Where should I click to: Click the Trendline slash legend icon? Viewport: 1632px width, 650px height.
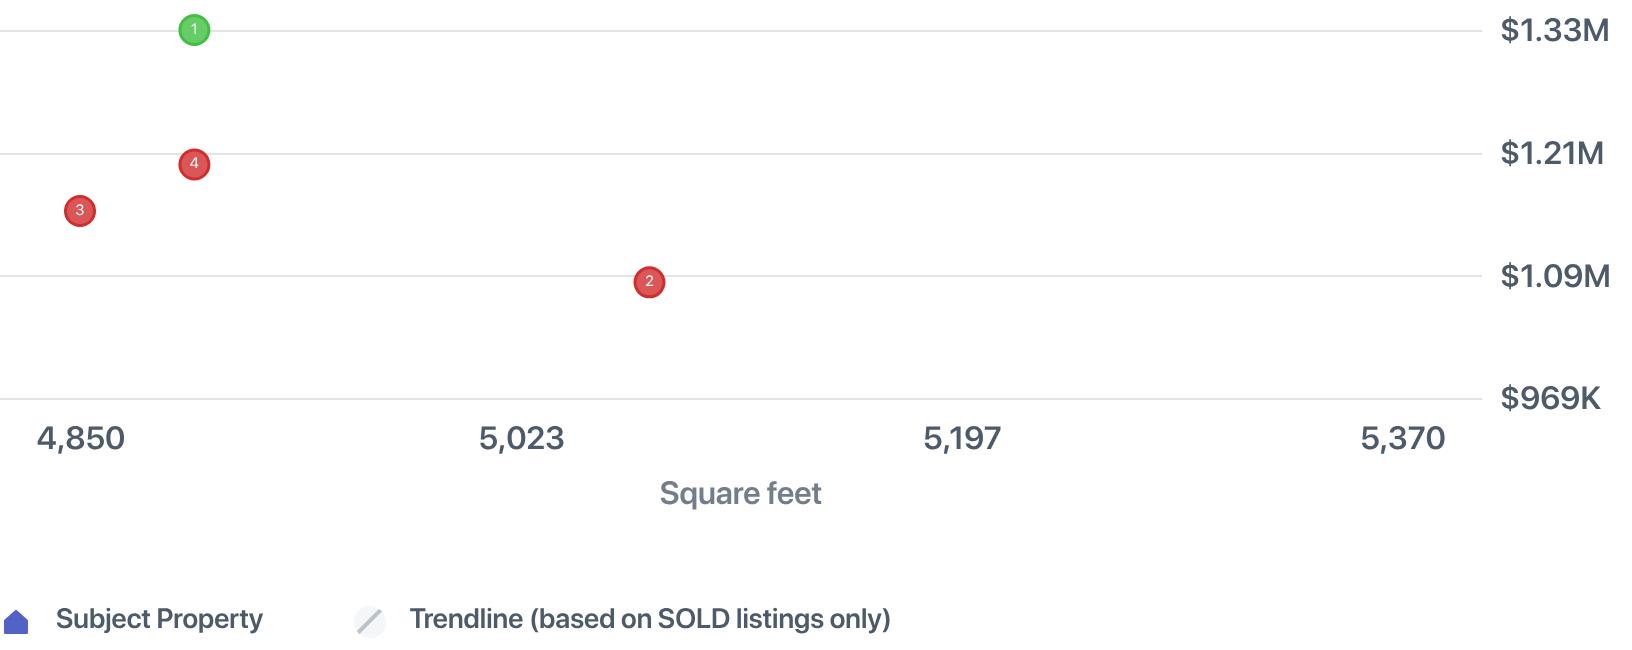(370, 621)
